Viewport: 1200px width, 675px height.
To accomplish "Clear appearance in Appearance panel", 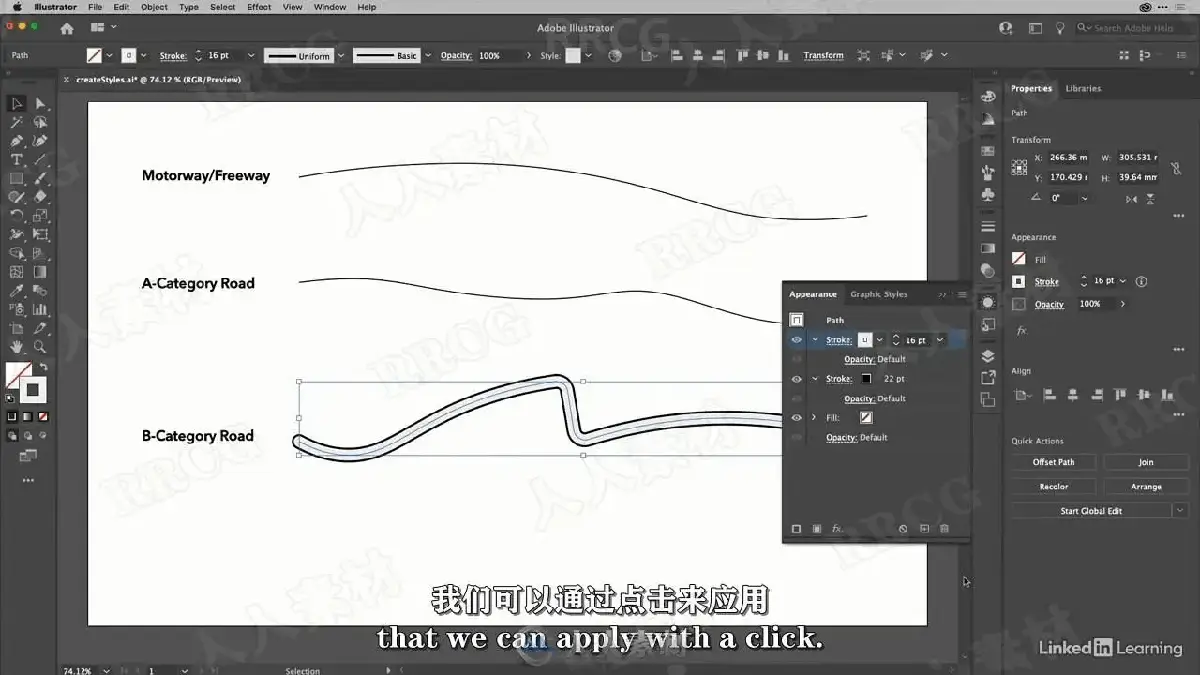I will 903,529.
